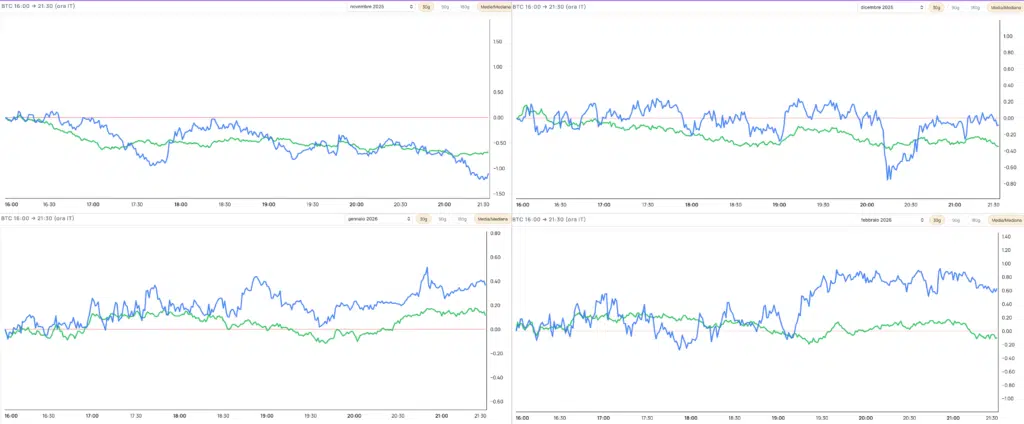Expand the gennaio 2026 month selector
The image size is (1024, 424).
380,218
